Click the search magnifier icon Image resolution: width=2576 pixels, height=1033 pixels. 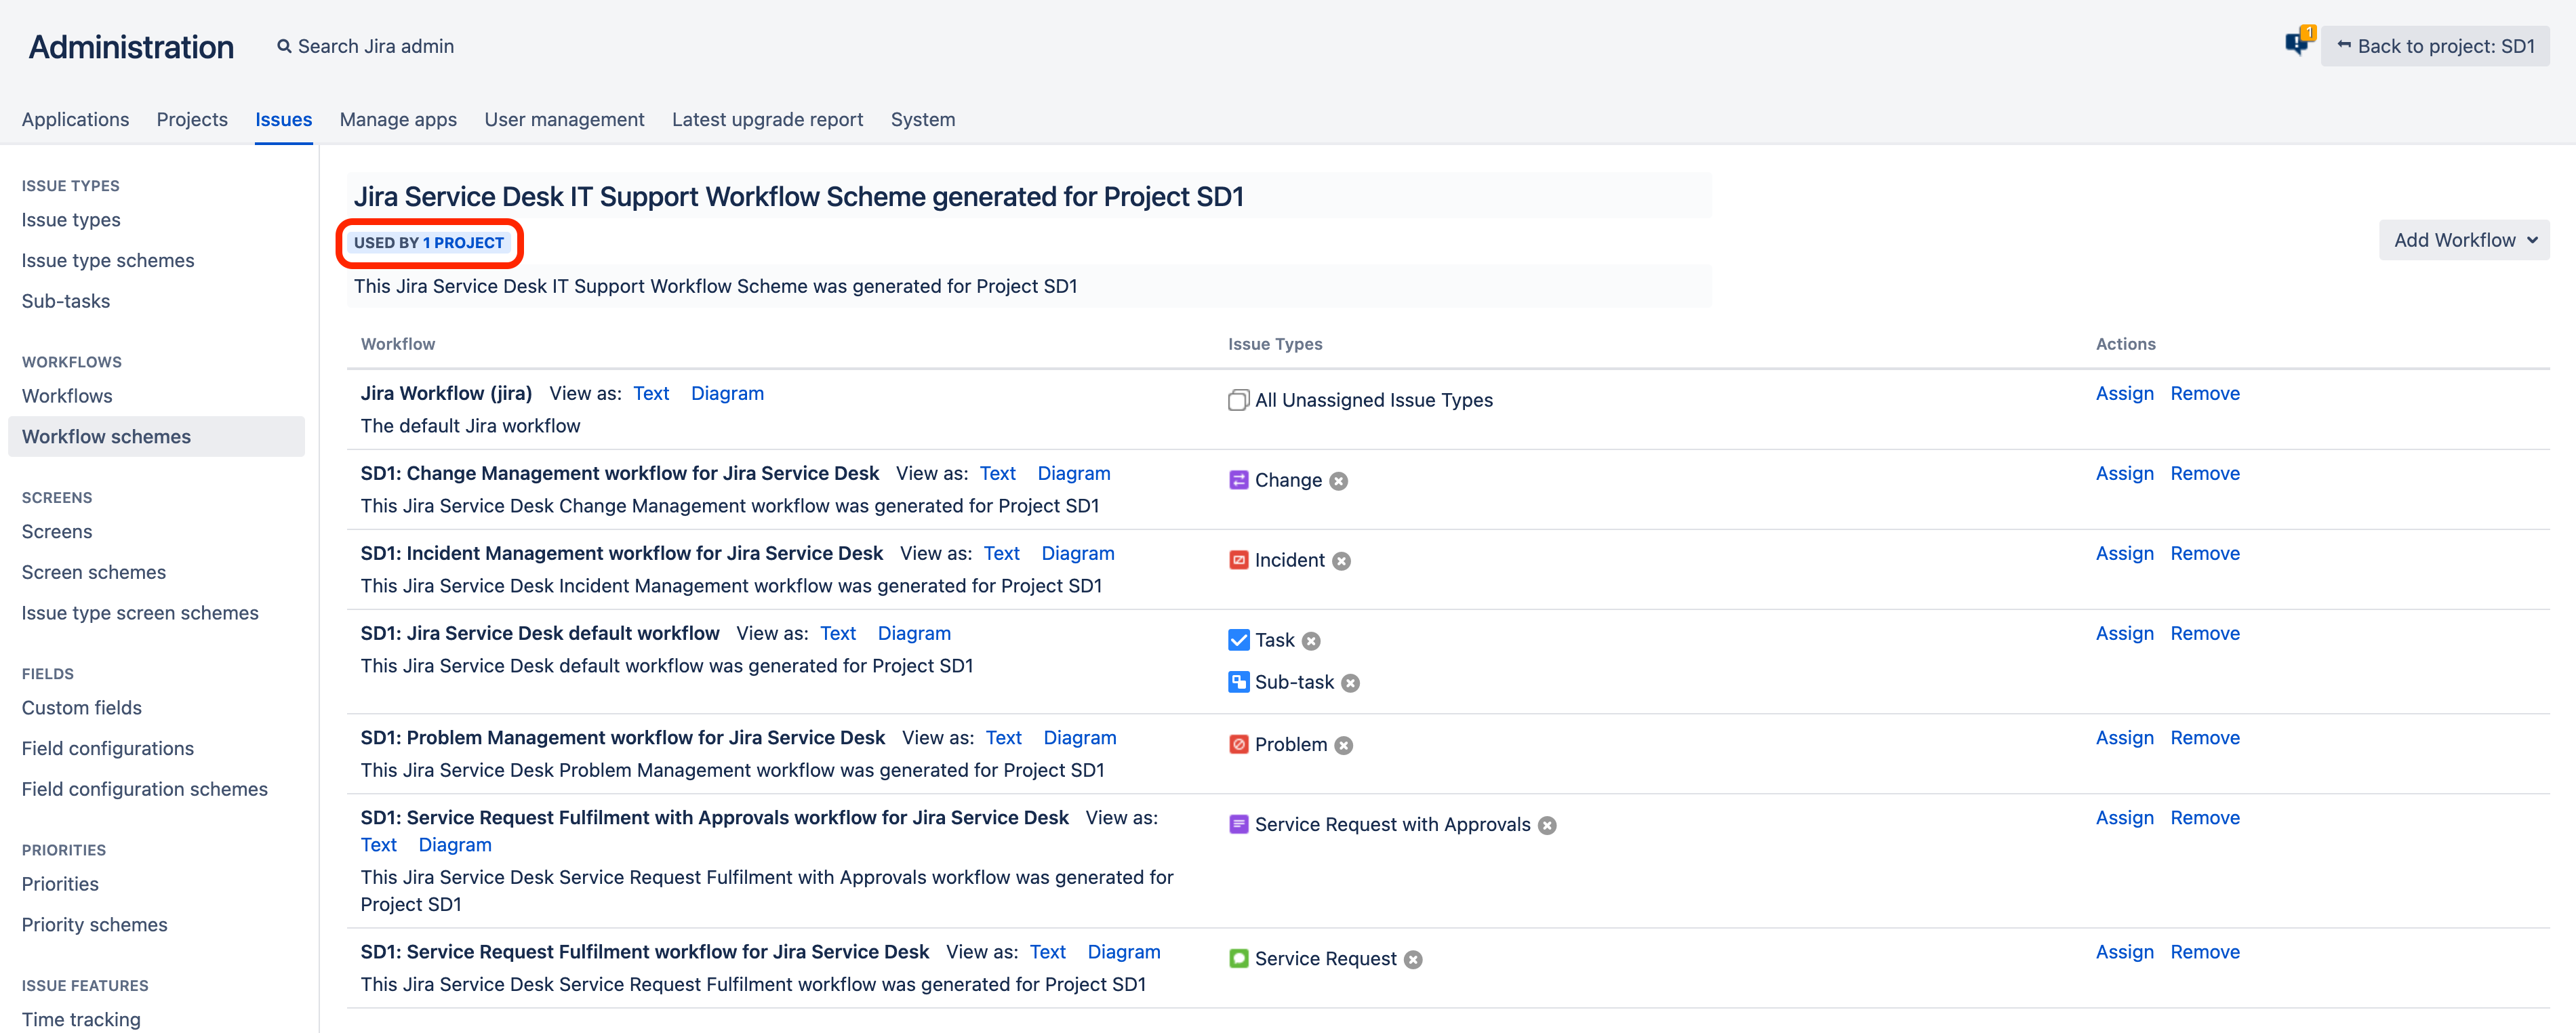(x=284, y=46)
